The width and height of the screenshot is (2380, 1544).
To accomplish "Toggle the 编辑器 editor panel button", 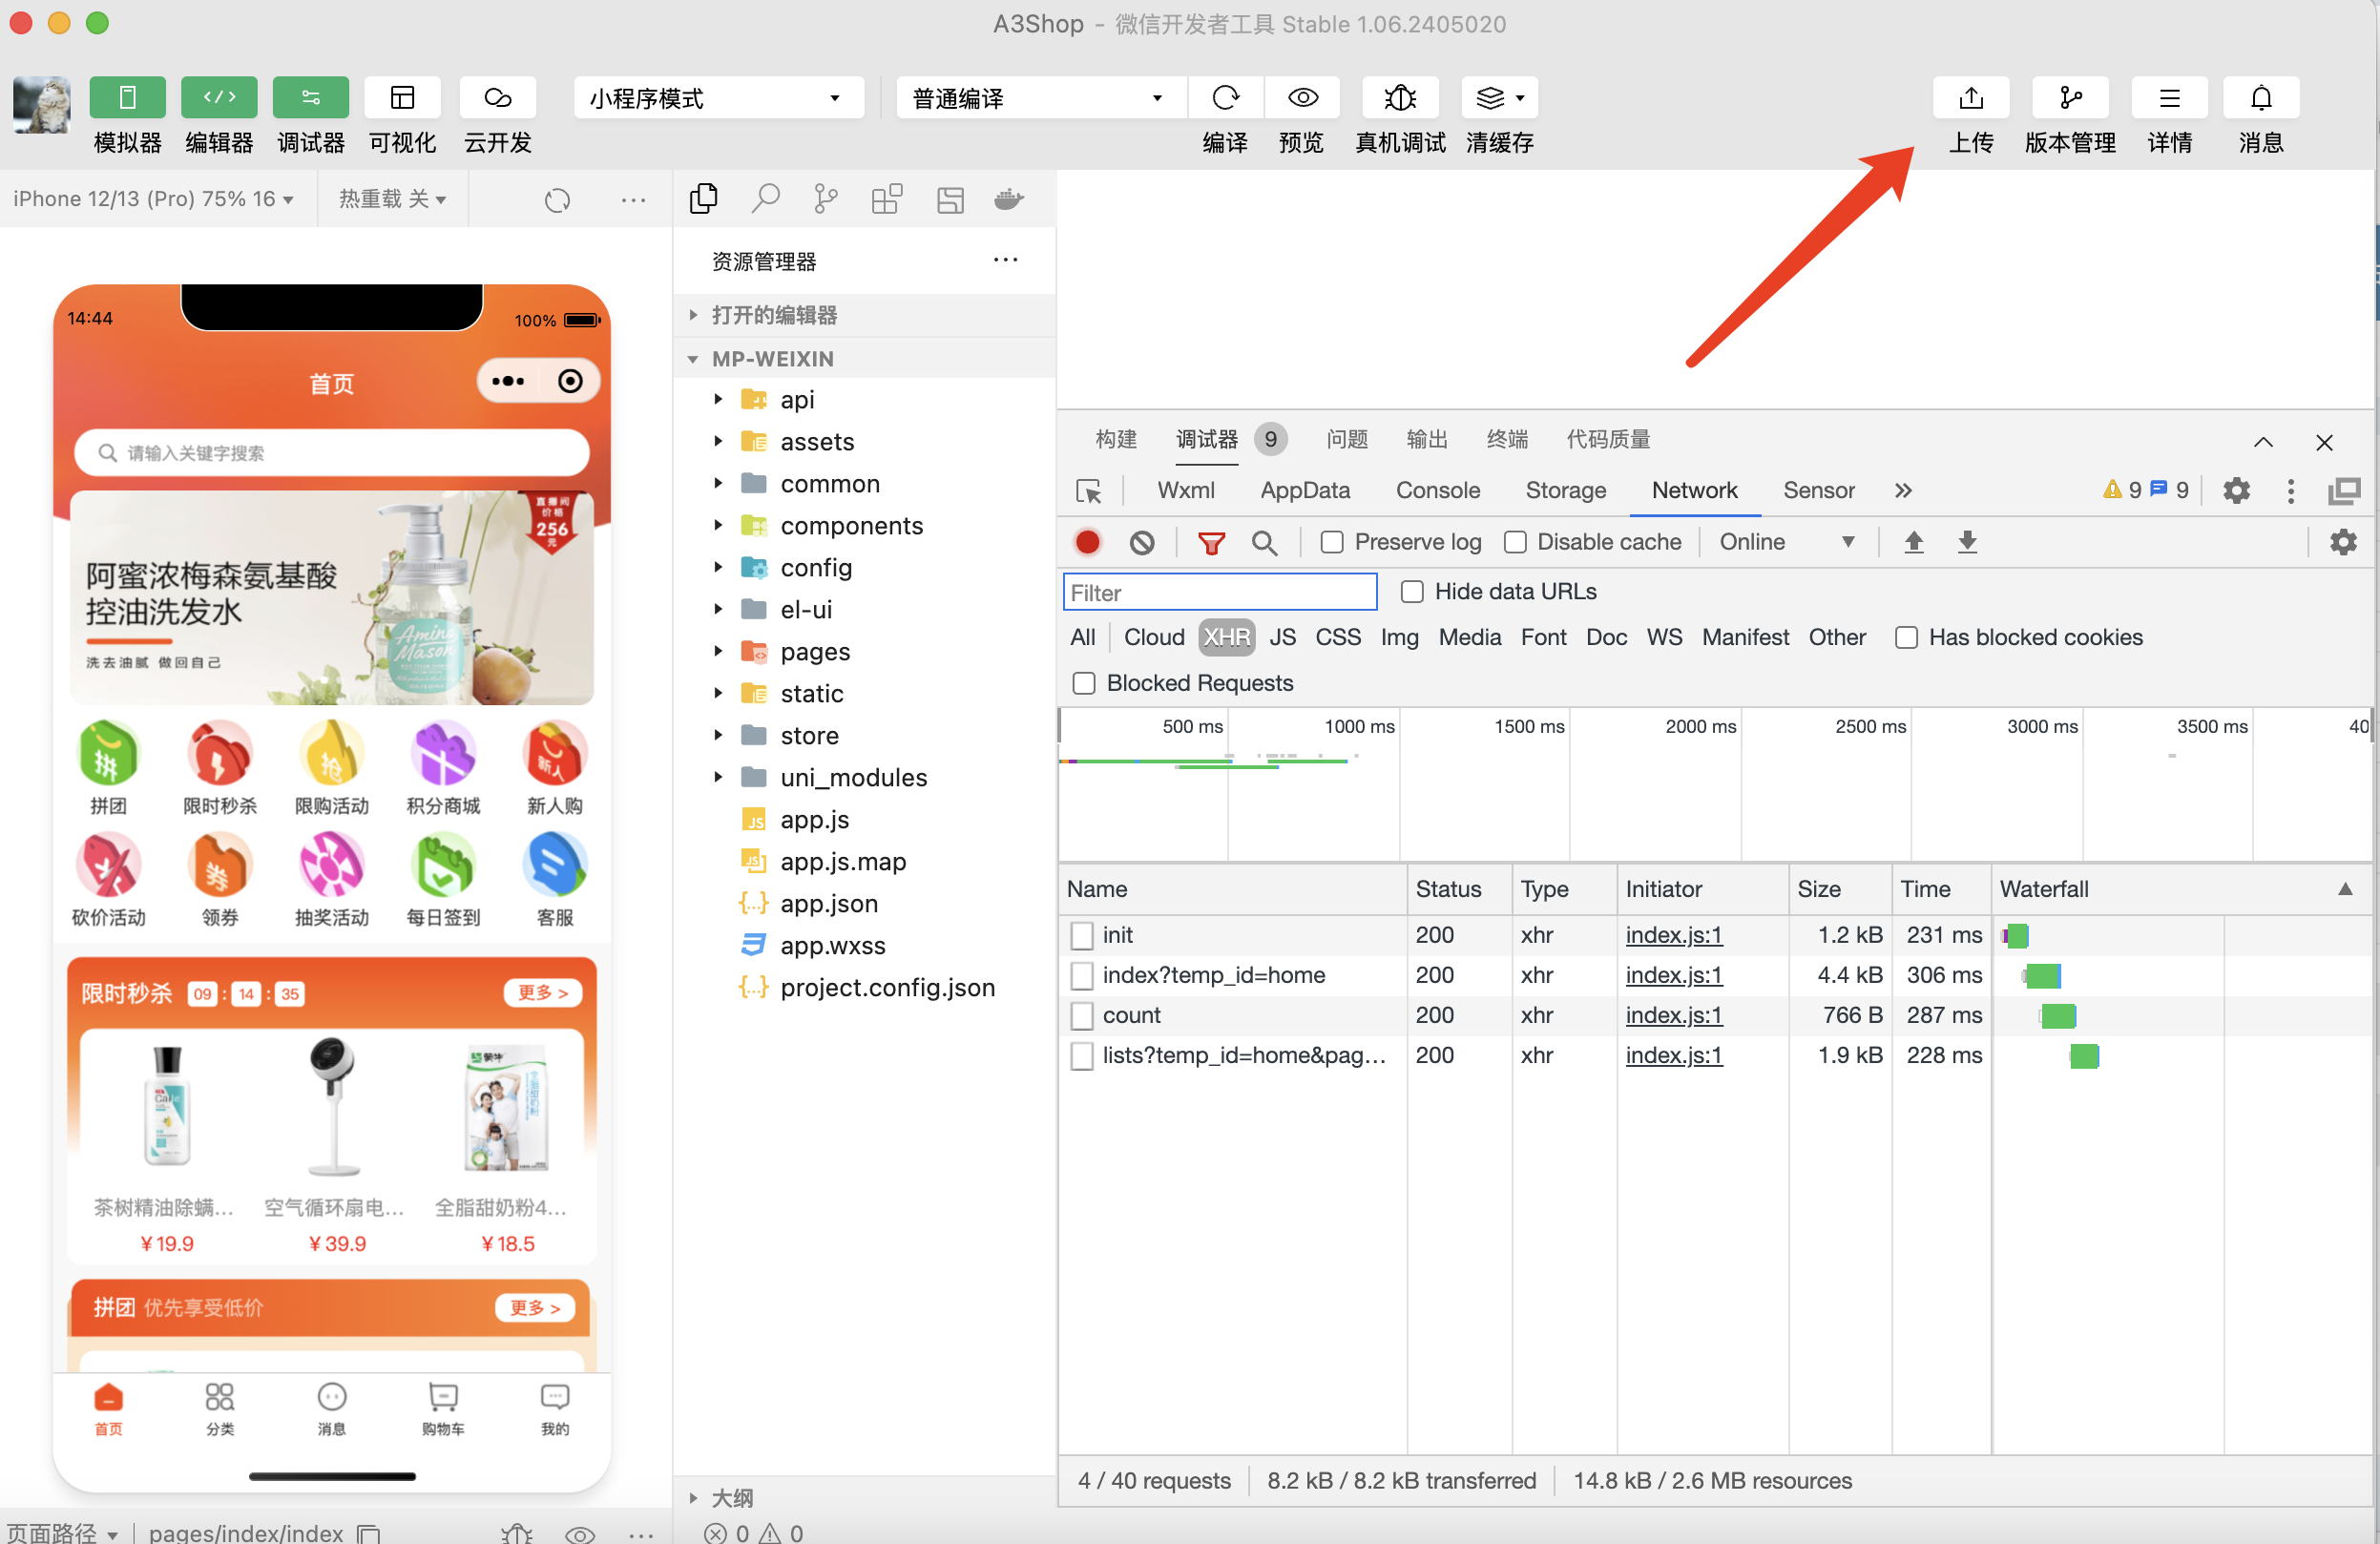I will [x=219, y=98].
